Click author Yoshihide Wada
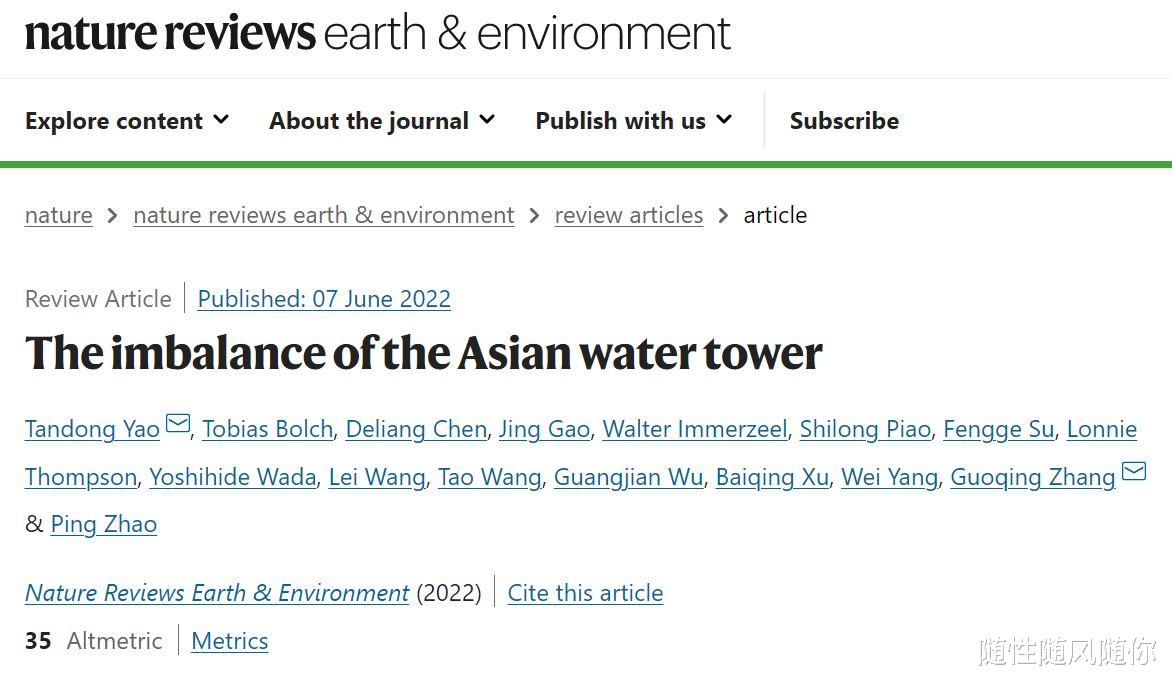The width and height of the screenshot is (1172, 686). (x=233, y=477)
